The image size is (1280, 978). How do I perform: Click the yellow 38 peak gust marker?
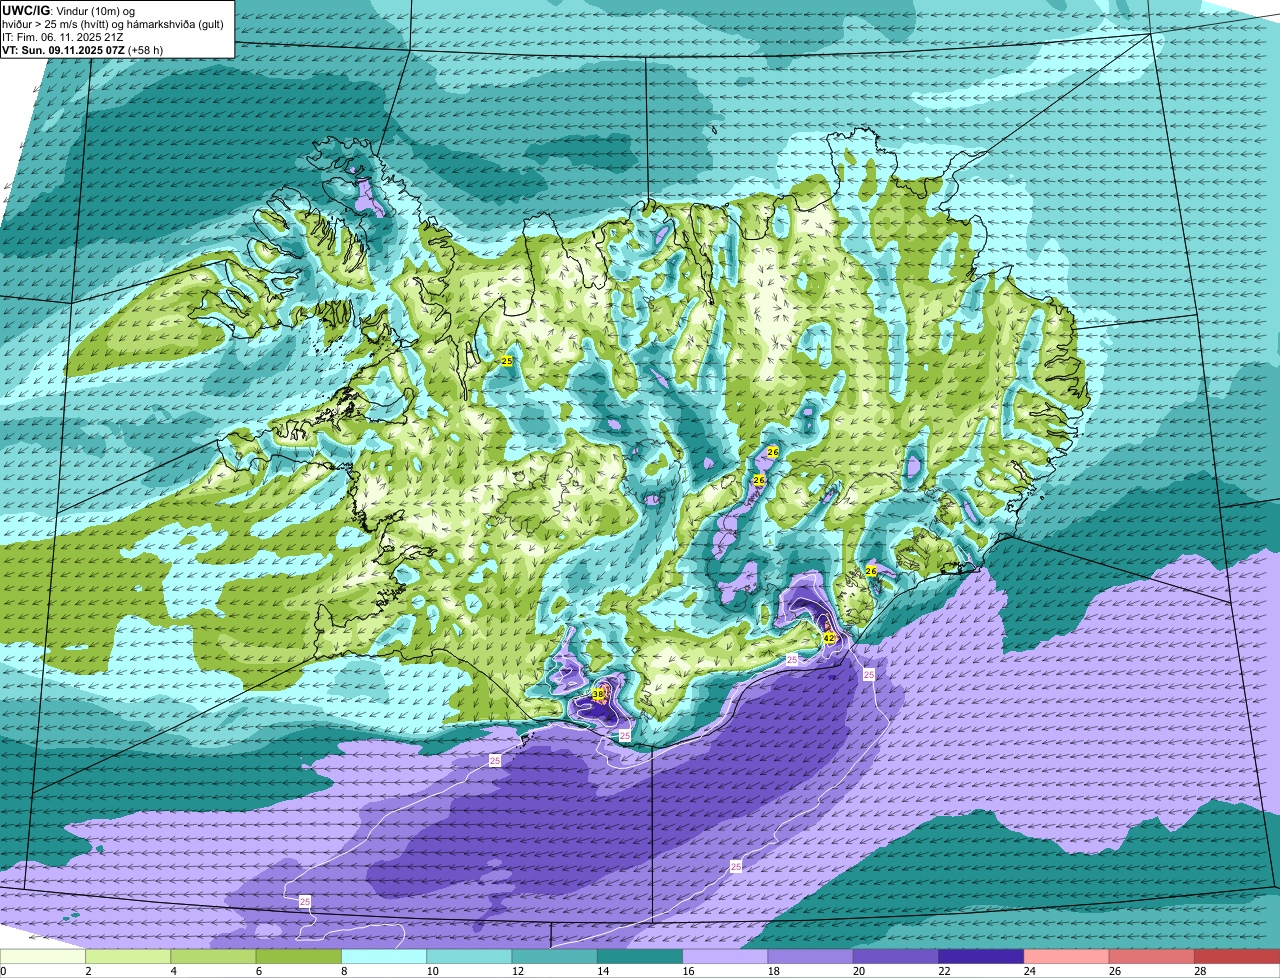pos(598,693)
